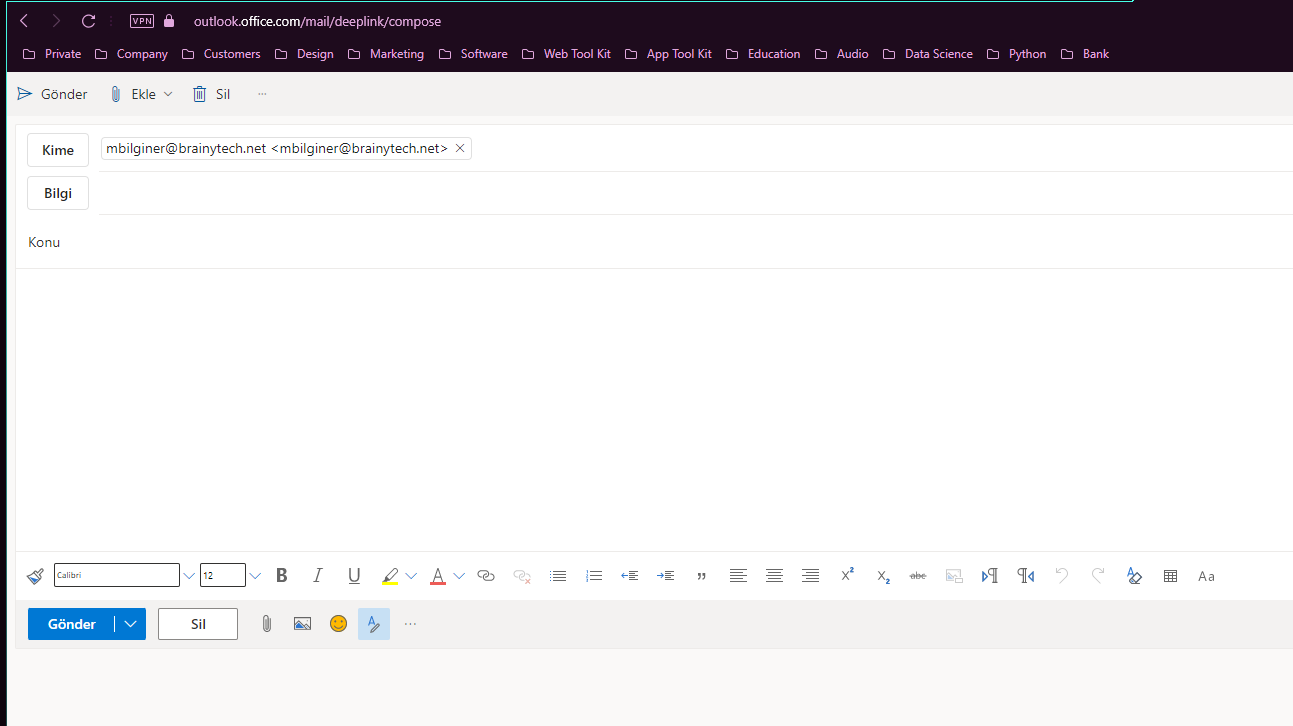
Task: Insert an inline picture
Action: pyautogui.click(x=302, y=624)
